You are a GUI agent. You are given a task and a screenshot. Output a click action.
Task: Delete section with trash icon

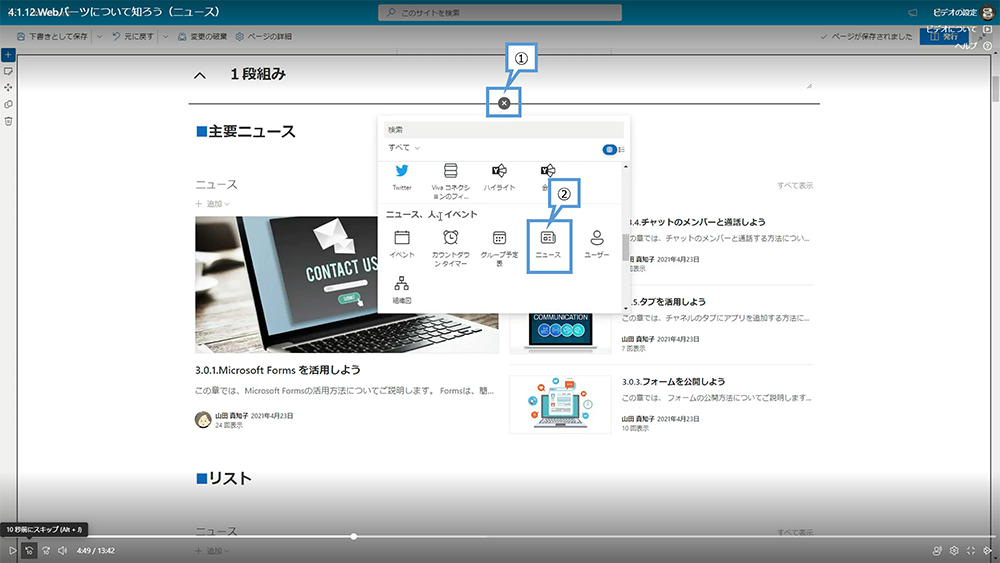pos(8,121)
